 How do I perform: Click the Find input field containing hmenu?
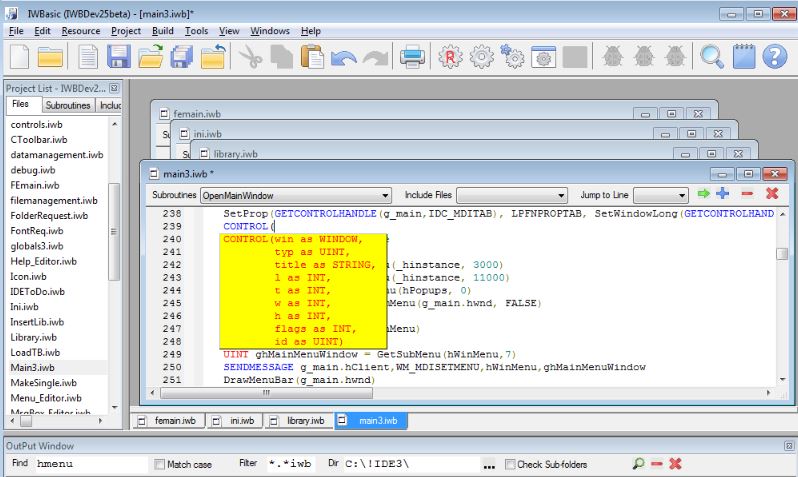pos(92,464)
